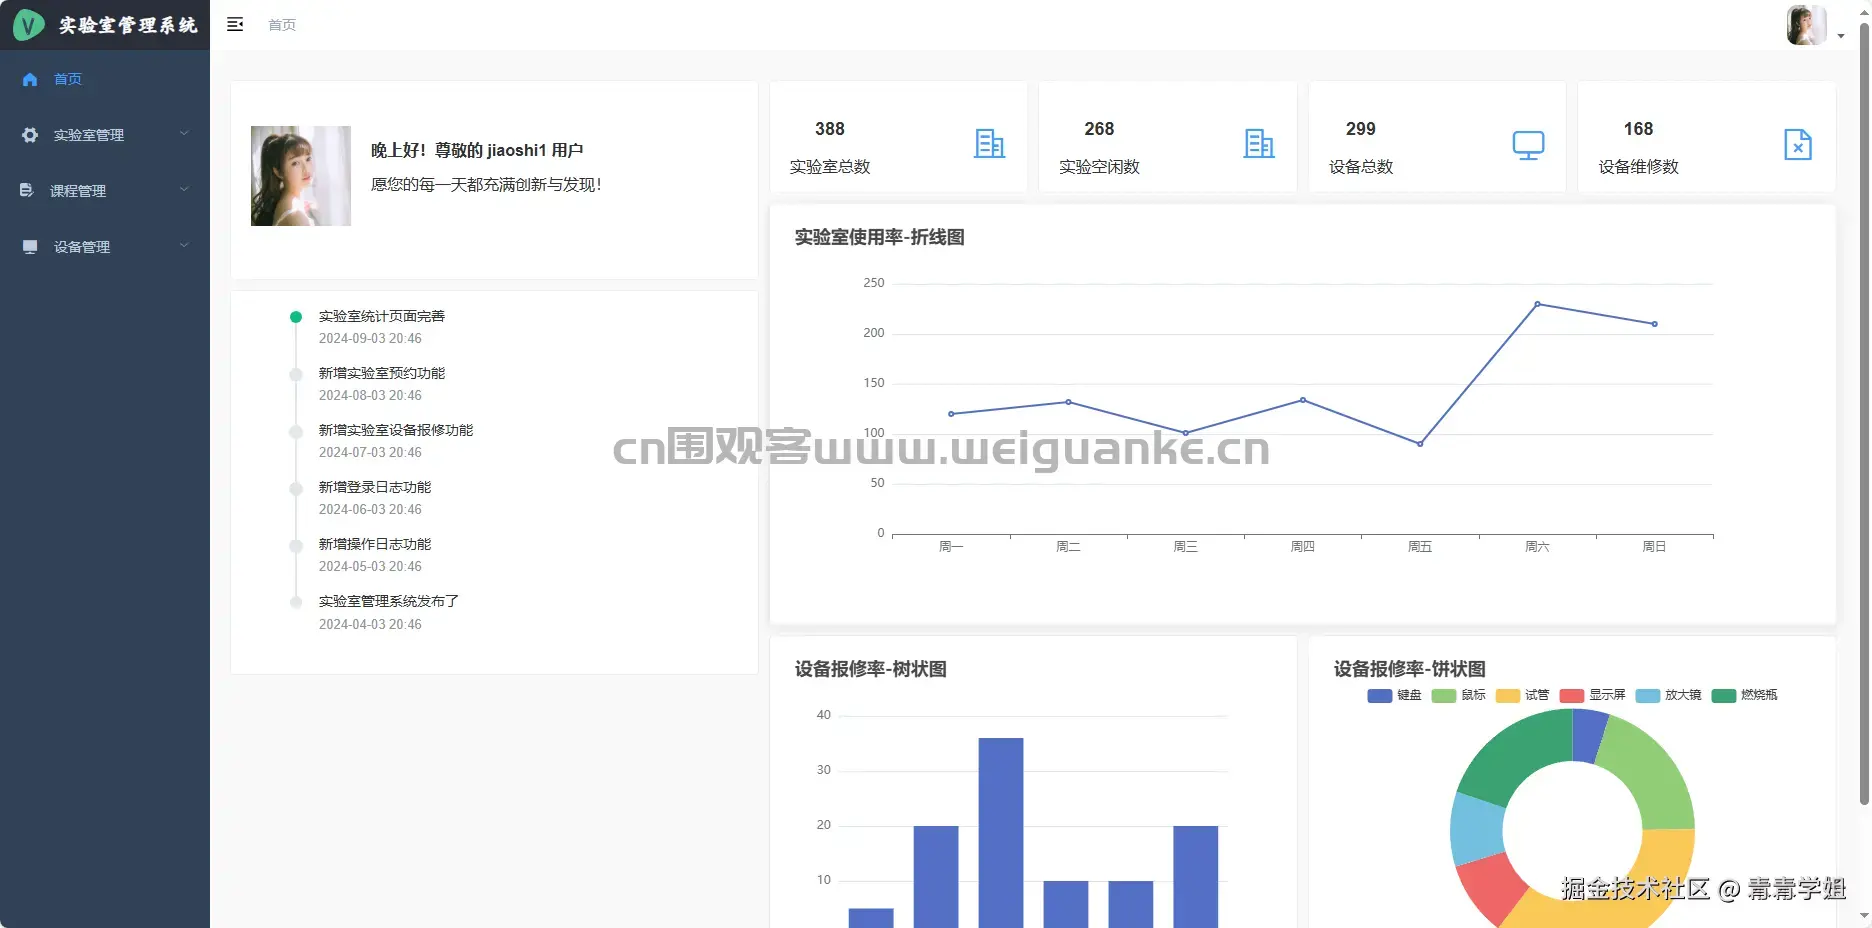Click the building icon on 实验空闲数 card
Viewport: 1872px width, 928px height.
coord(1259,144)
